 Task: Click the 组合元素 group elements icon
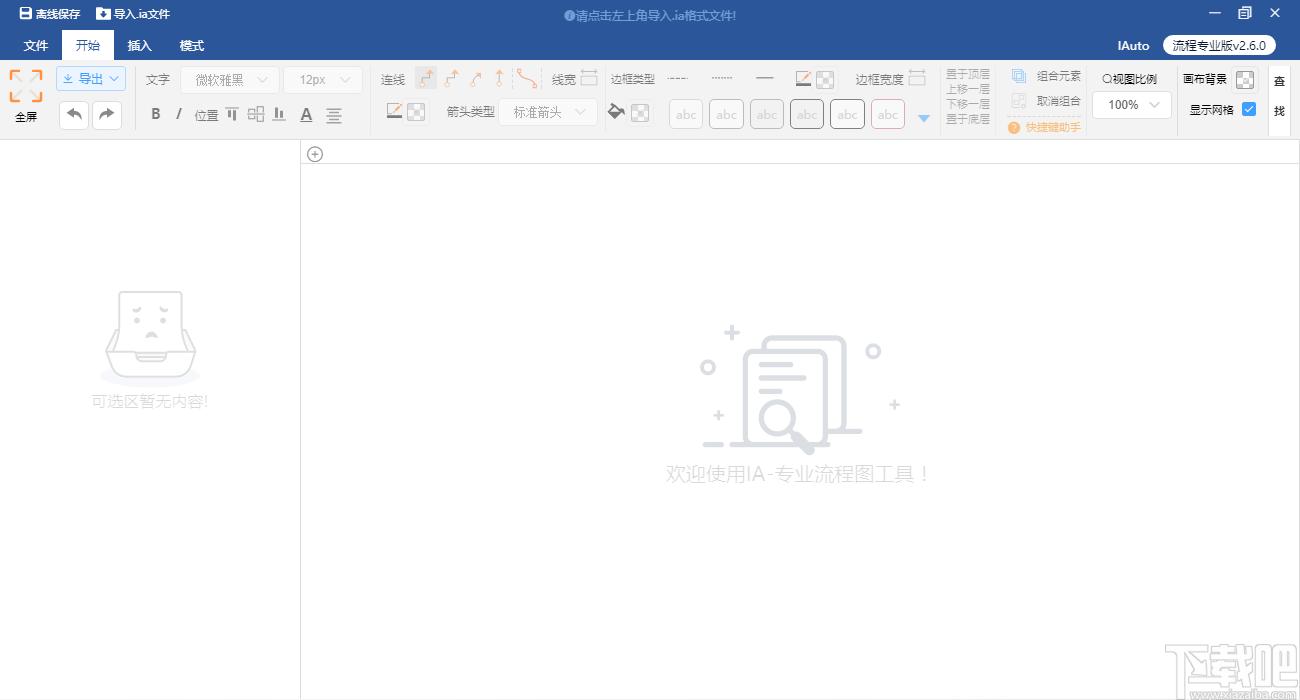tap(1019, 76)
